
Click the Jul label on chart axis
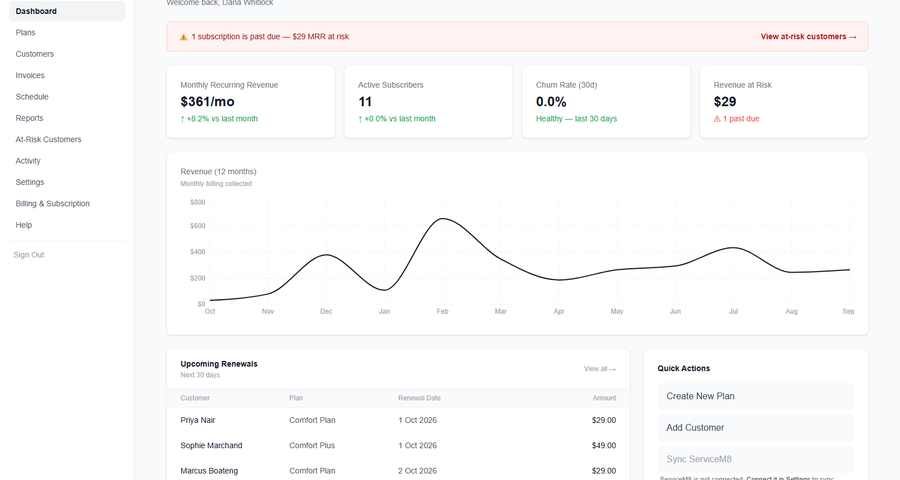(733, 311)
